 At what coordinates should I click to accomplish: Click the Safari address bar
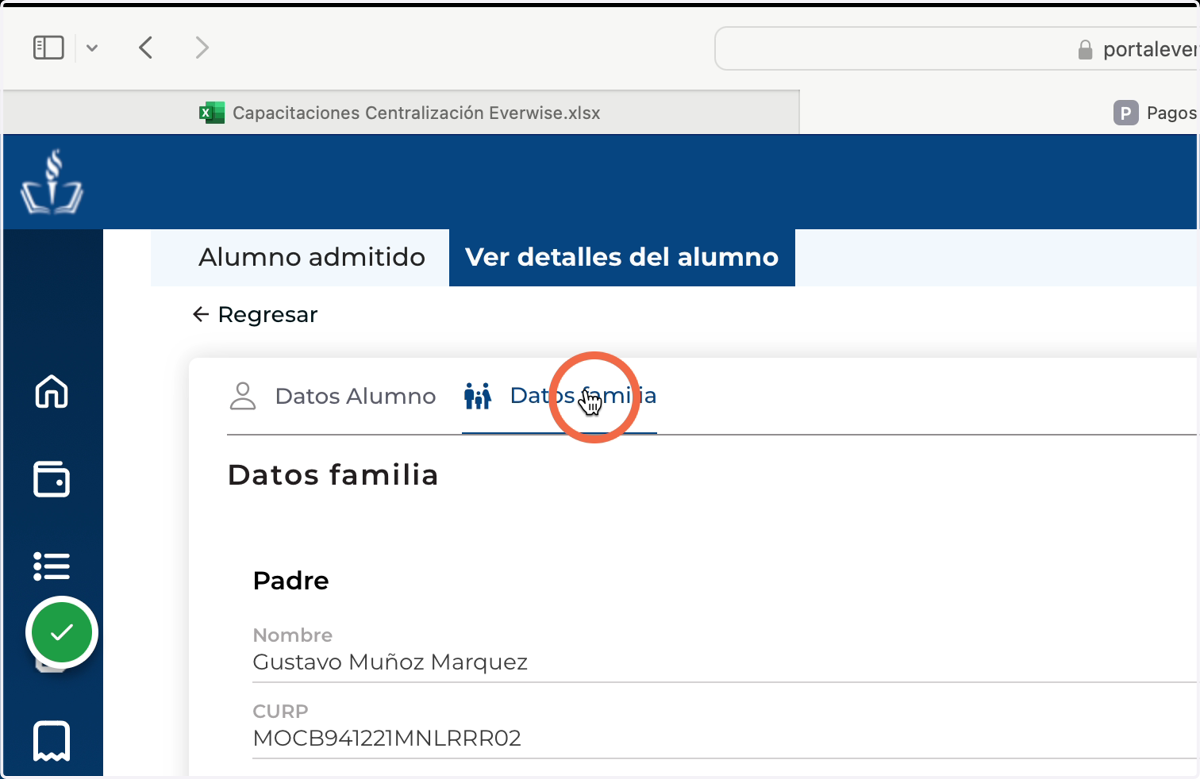tap(957, 48)
